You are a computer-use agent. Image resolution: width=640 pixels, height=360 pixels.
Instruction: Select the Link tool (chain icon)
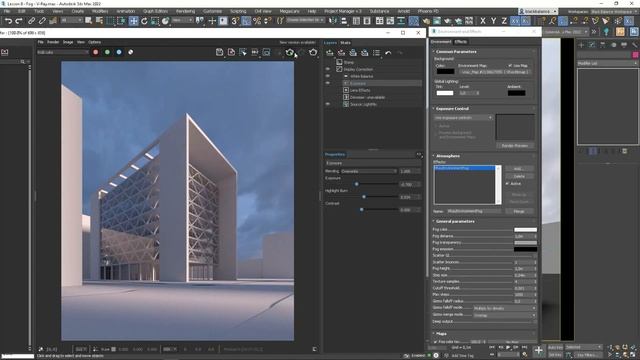[31, 21]
